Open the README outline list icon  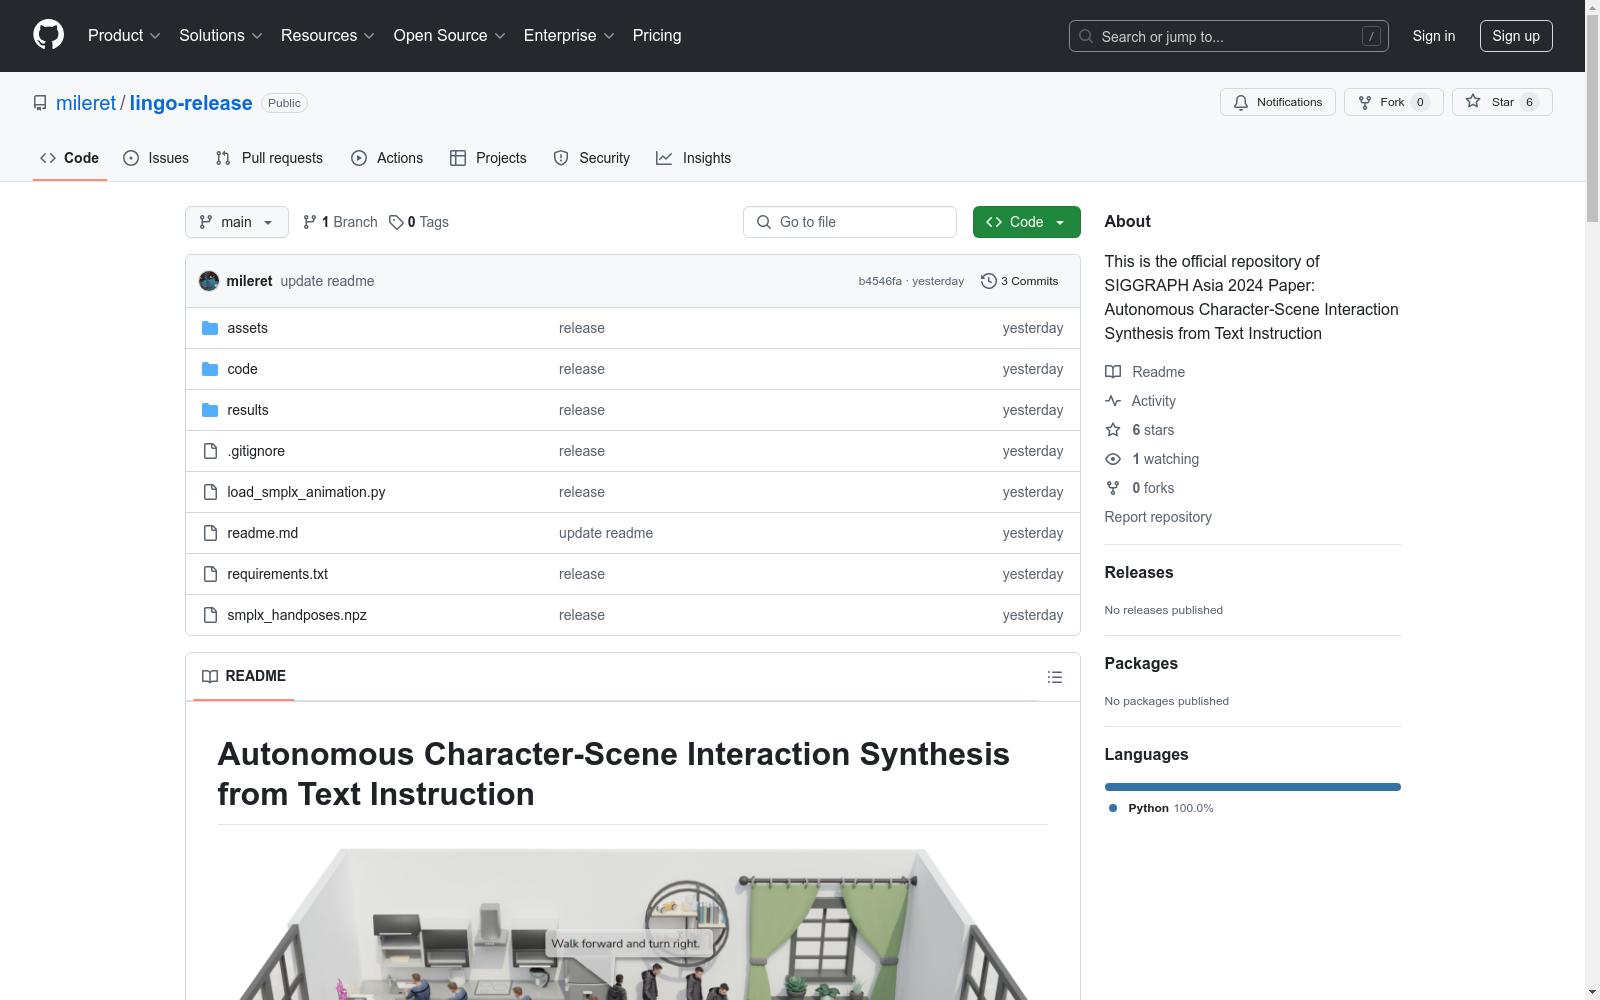click(1054, 677)
